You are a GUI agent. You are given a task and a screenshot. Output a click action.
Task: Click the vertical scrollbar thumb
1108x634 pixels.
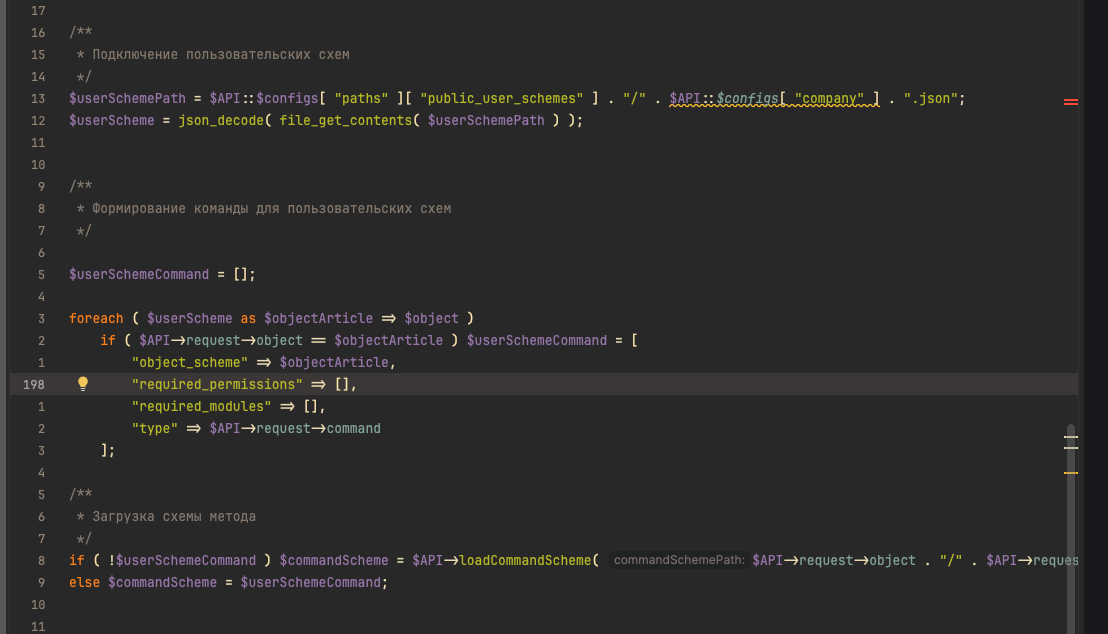pos(1071,520)
